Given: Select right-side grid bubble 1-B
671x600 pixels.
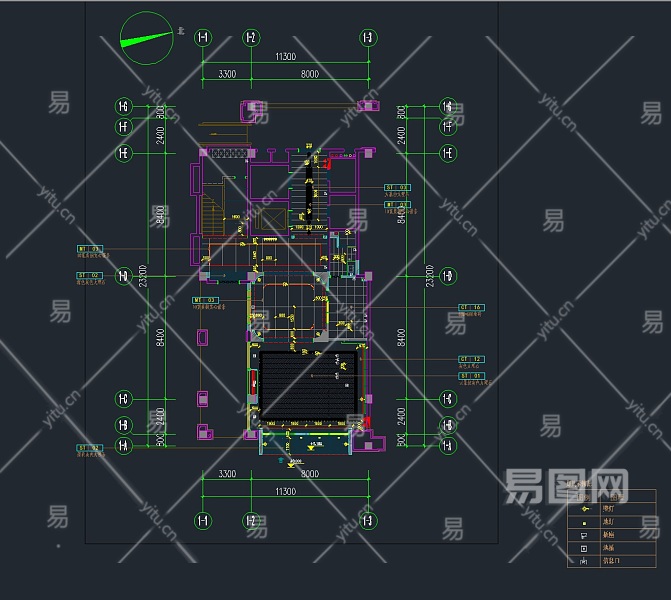Looking at the screenshot, I should (448, 425).
